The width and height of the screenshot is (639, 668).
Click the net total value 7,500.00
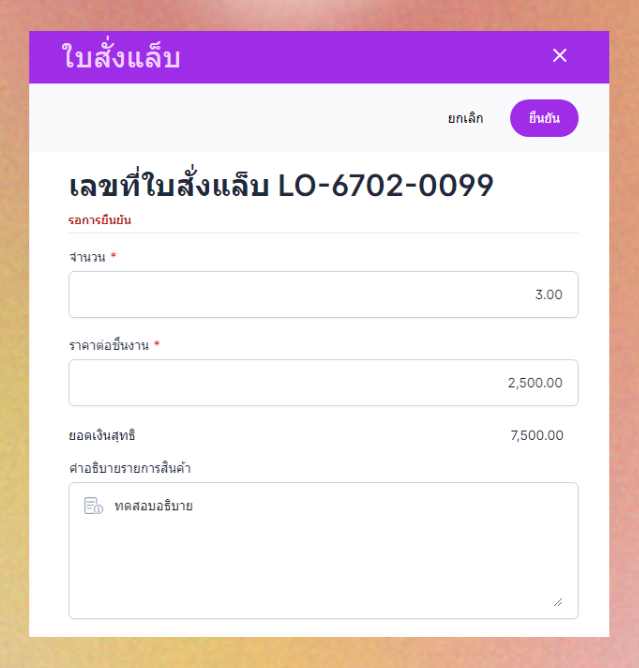pyautogui.click(x=537, y=435)
